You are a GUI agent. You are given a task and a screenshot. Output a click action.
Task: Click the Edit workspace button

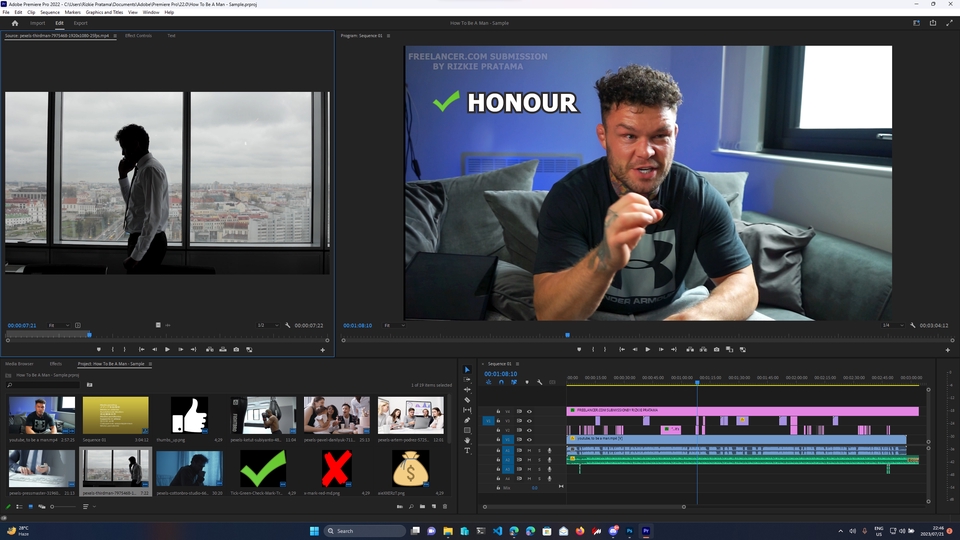pyautogui.click(x=59, y=23)
